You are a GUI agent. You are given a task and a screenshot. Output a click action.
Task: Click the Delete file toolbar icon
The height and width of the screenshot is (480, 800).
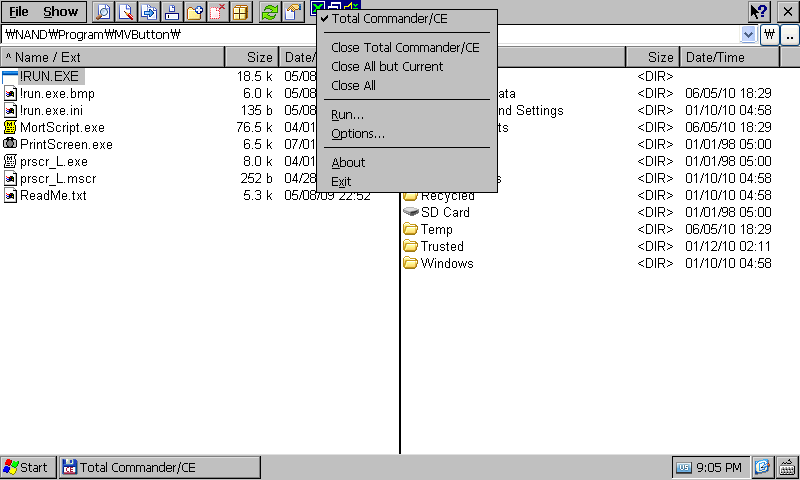coord(217,12)
